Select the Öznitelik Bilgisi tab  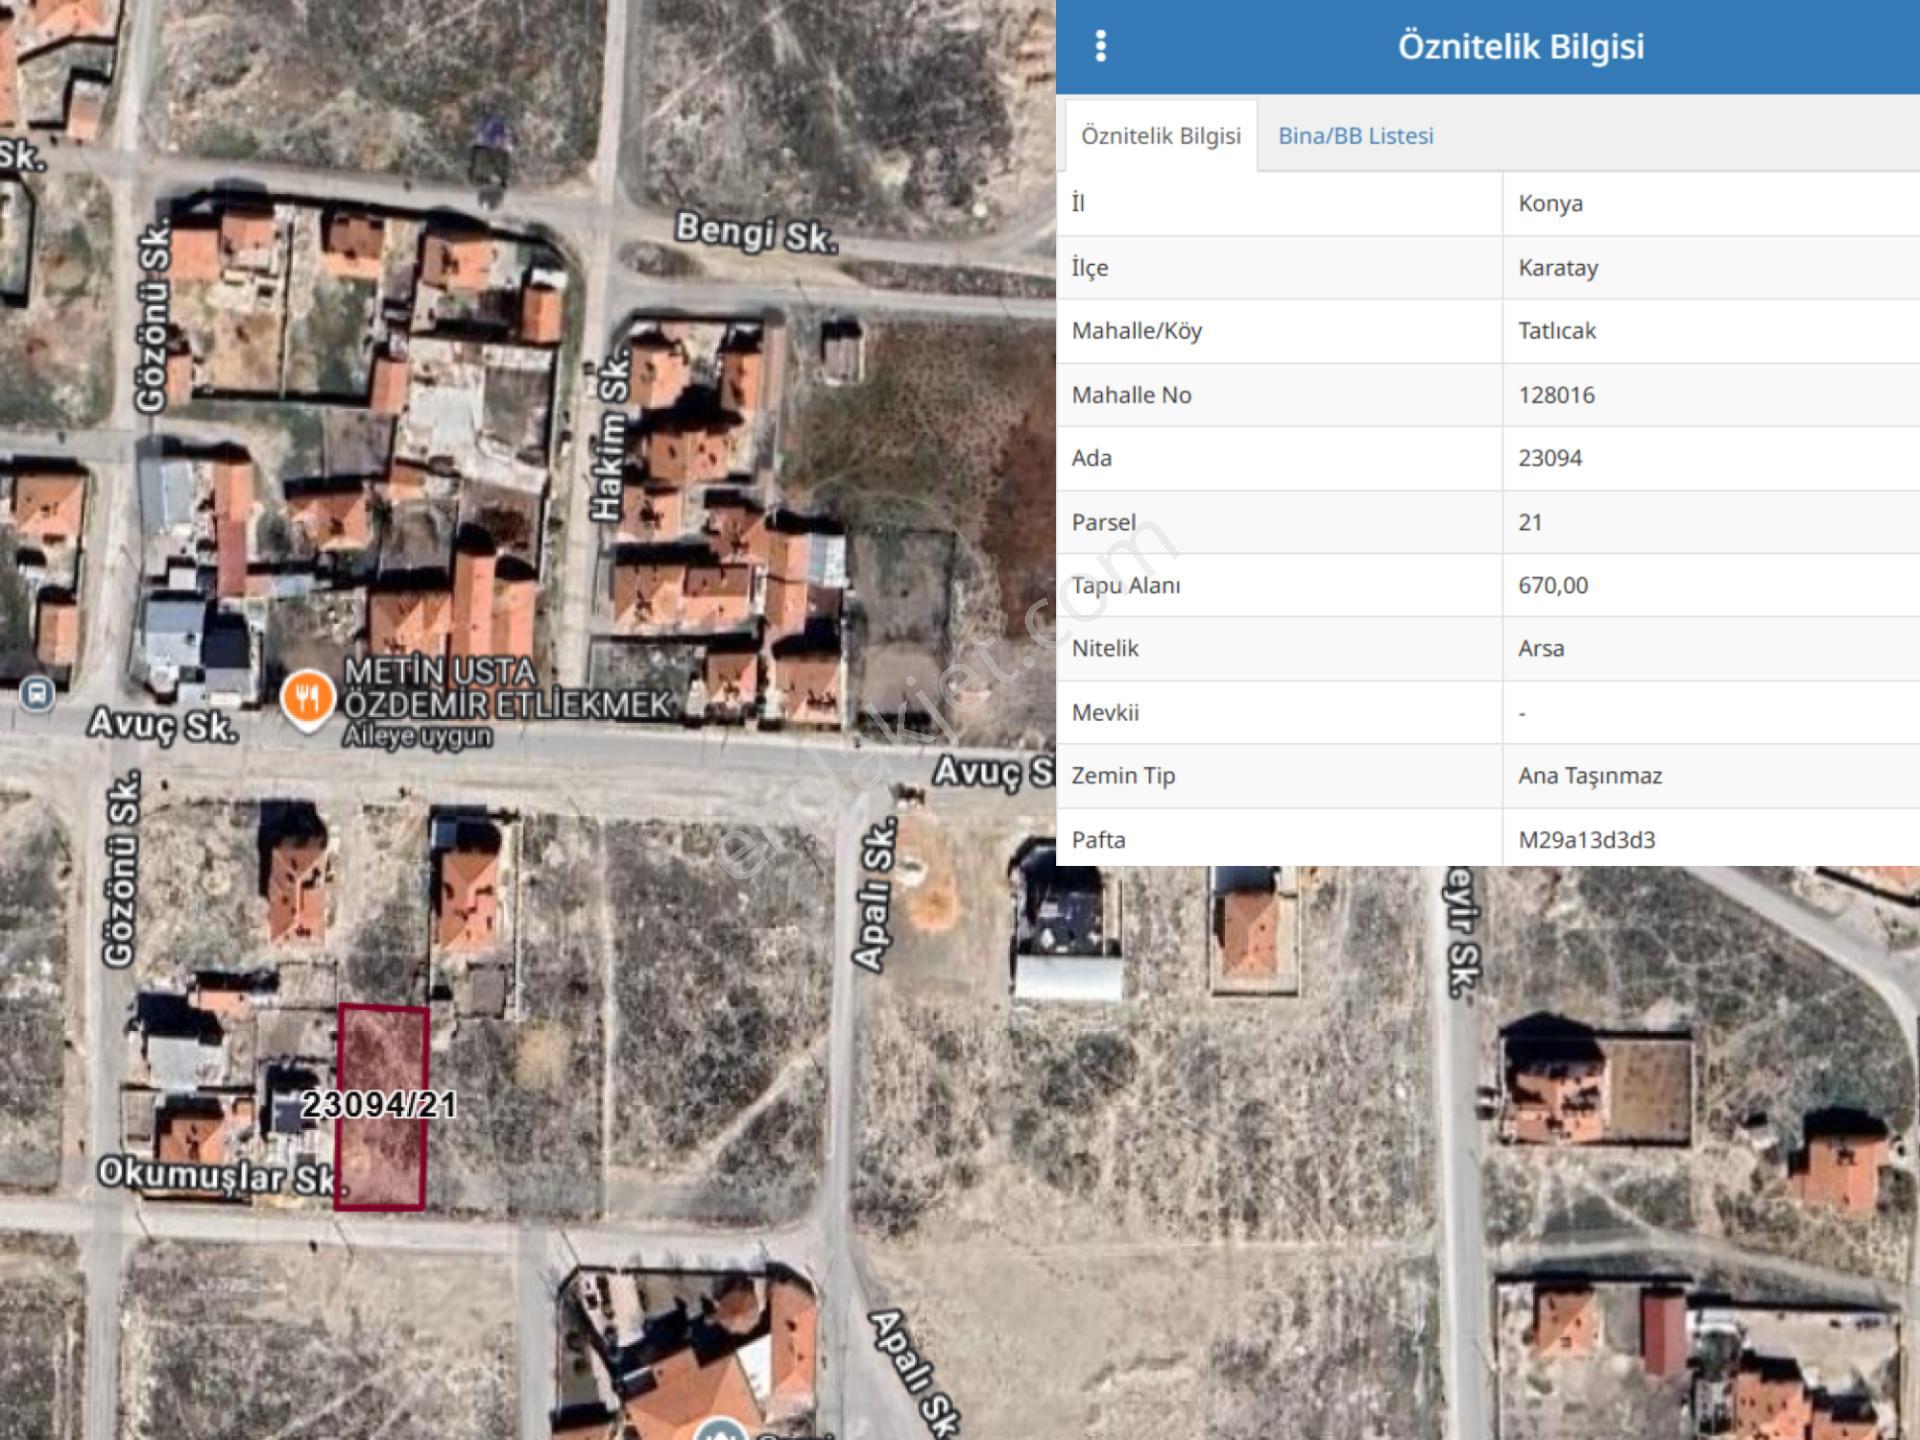click(1161, 136)
